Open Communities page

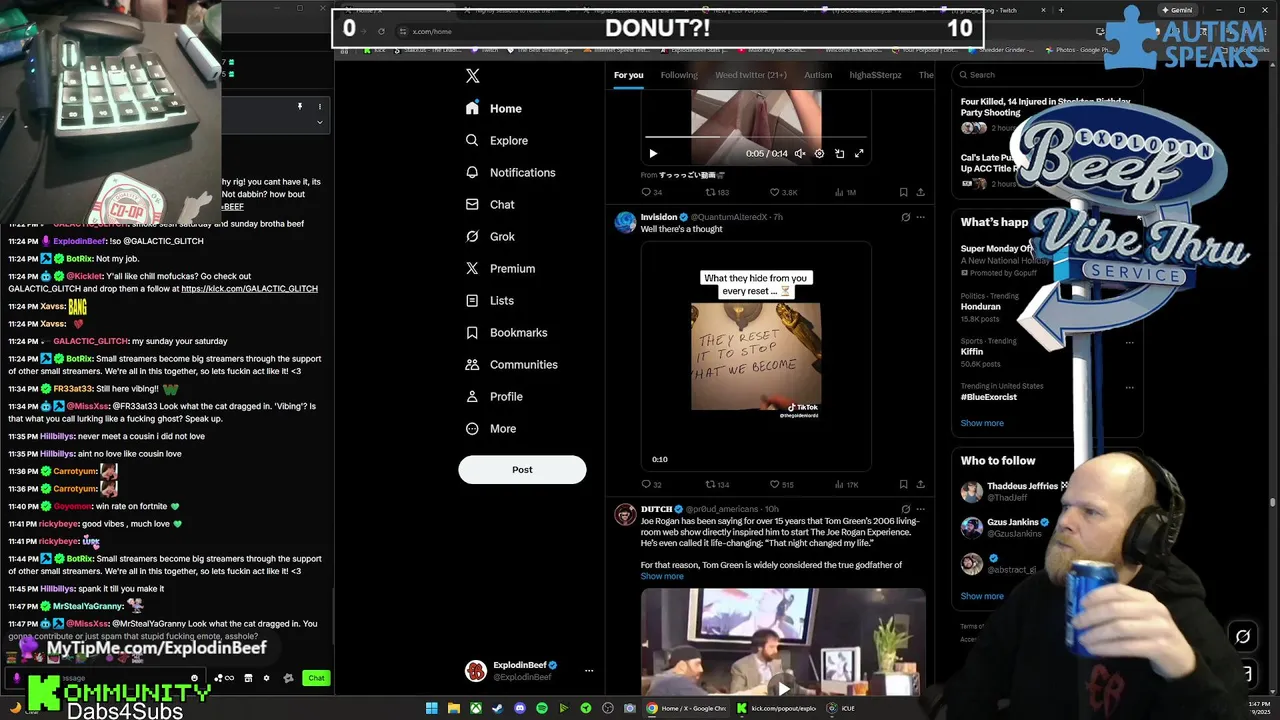[511, 364]
